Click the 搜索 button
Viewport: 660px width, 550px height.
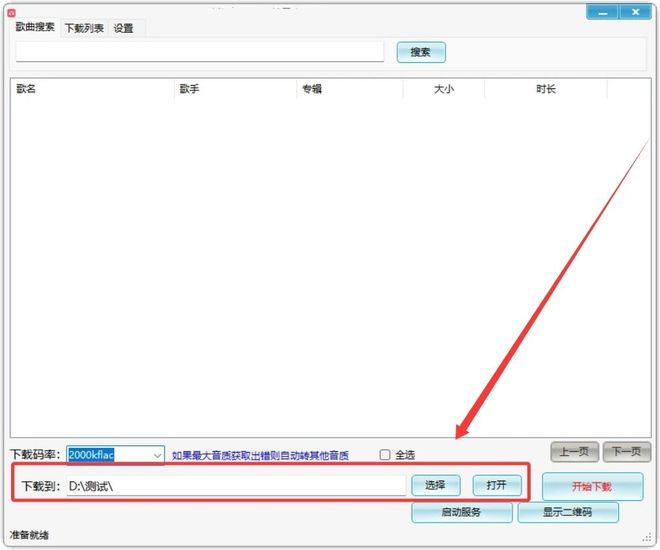[x=421, y=52]
